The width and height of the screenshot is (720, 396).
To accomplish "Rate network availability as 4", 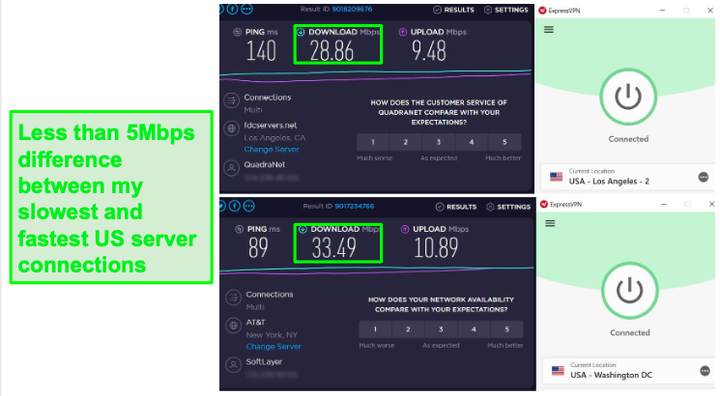I will click(474, 329).
